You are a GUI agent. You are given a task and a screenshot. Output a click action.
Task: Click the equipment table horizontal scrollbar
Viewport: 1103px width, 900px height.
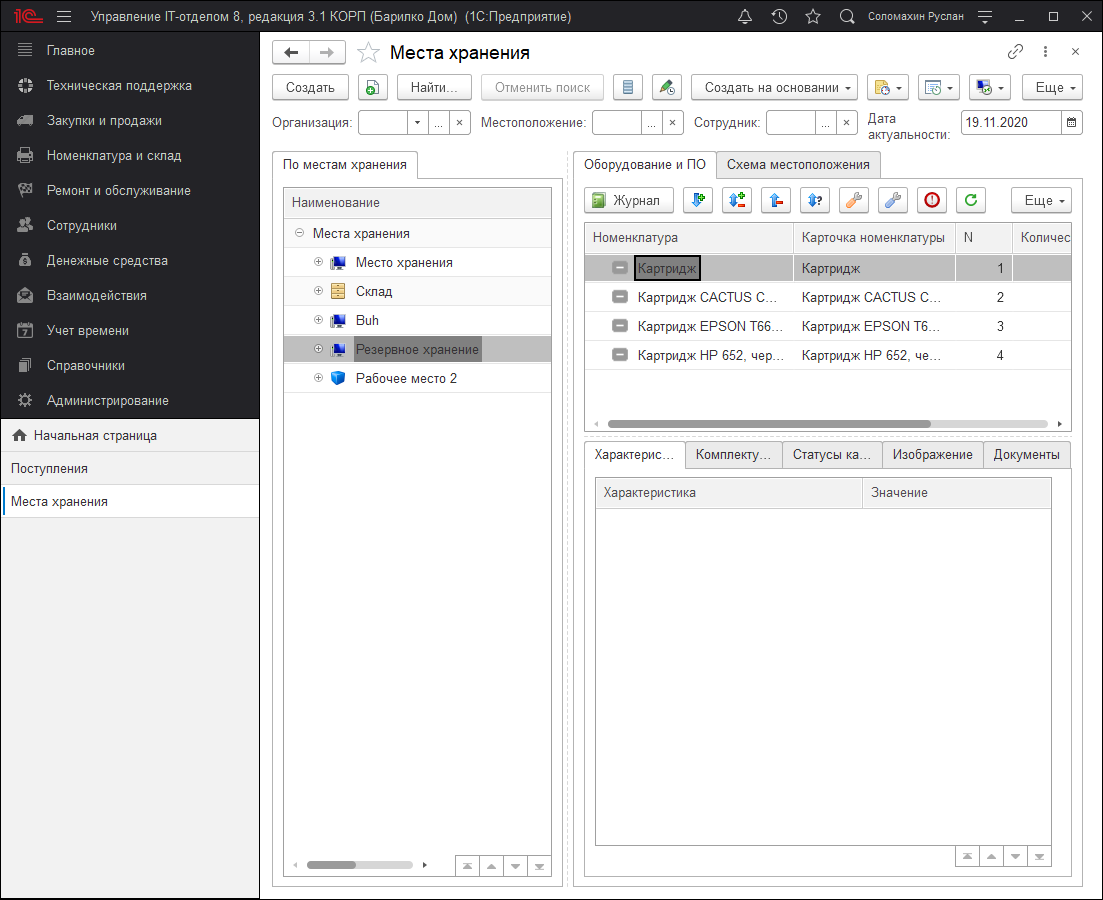tap(768, 424)
